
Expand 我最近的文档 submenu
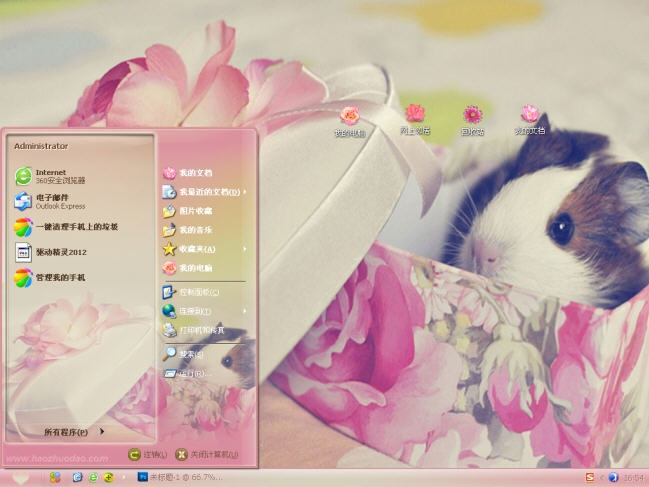click(x=205, y=192)
